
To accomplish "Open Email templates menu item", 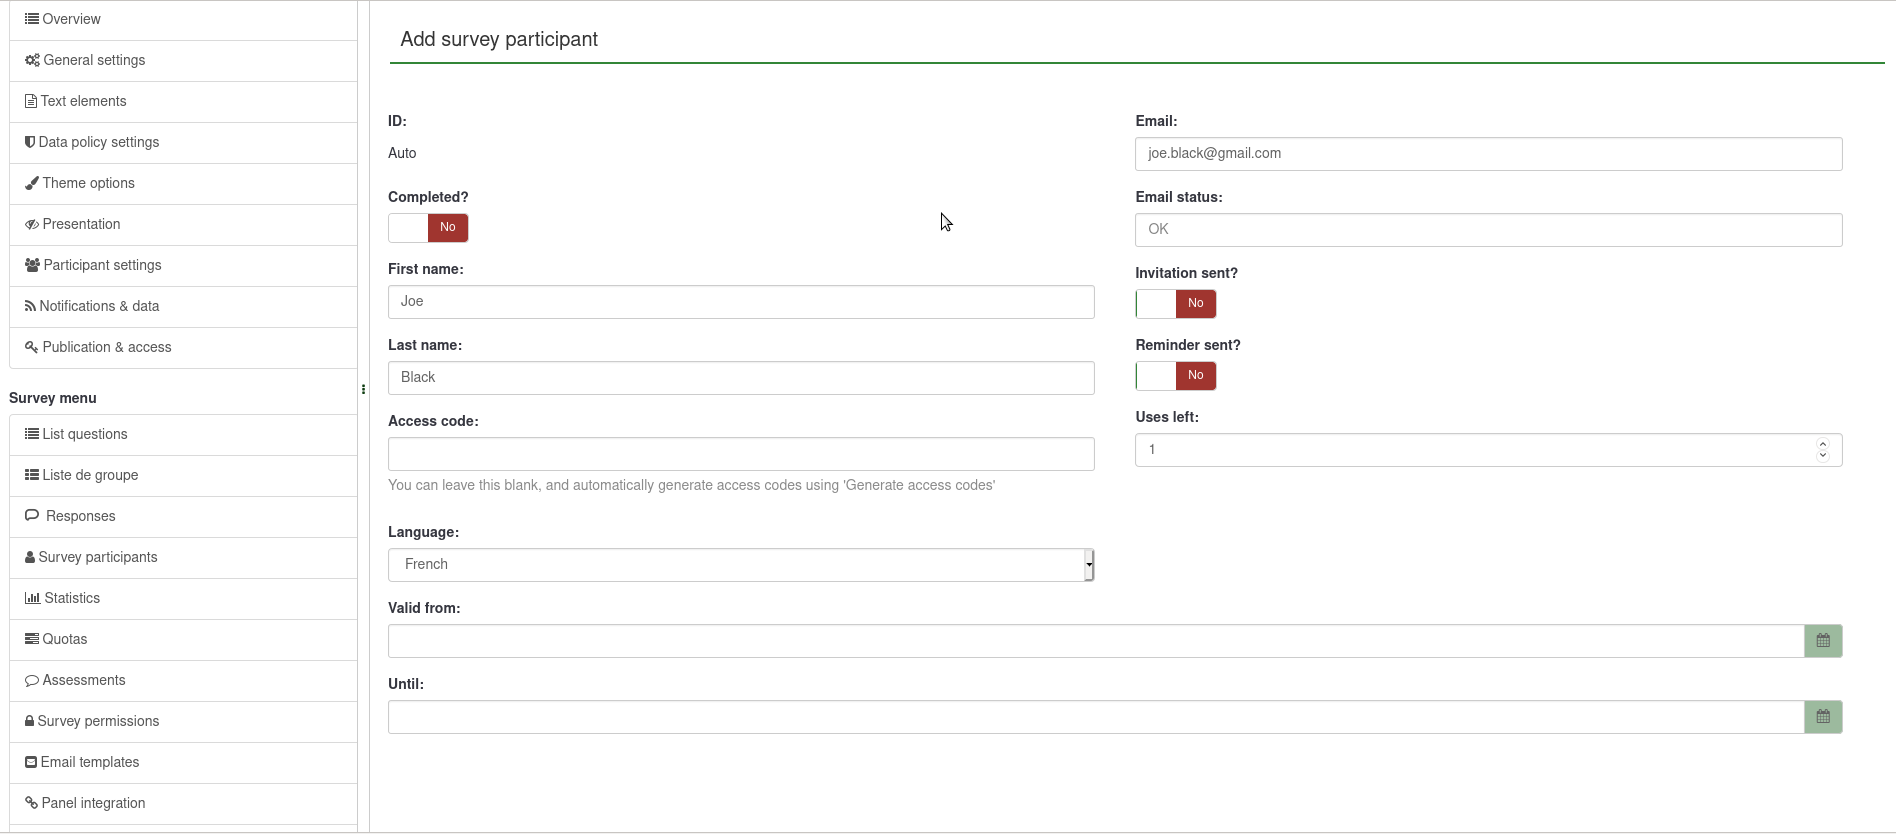I will click(x=89, y=762).
